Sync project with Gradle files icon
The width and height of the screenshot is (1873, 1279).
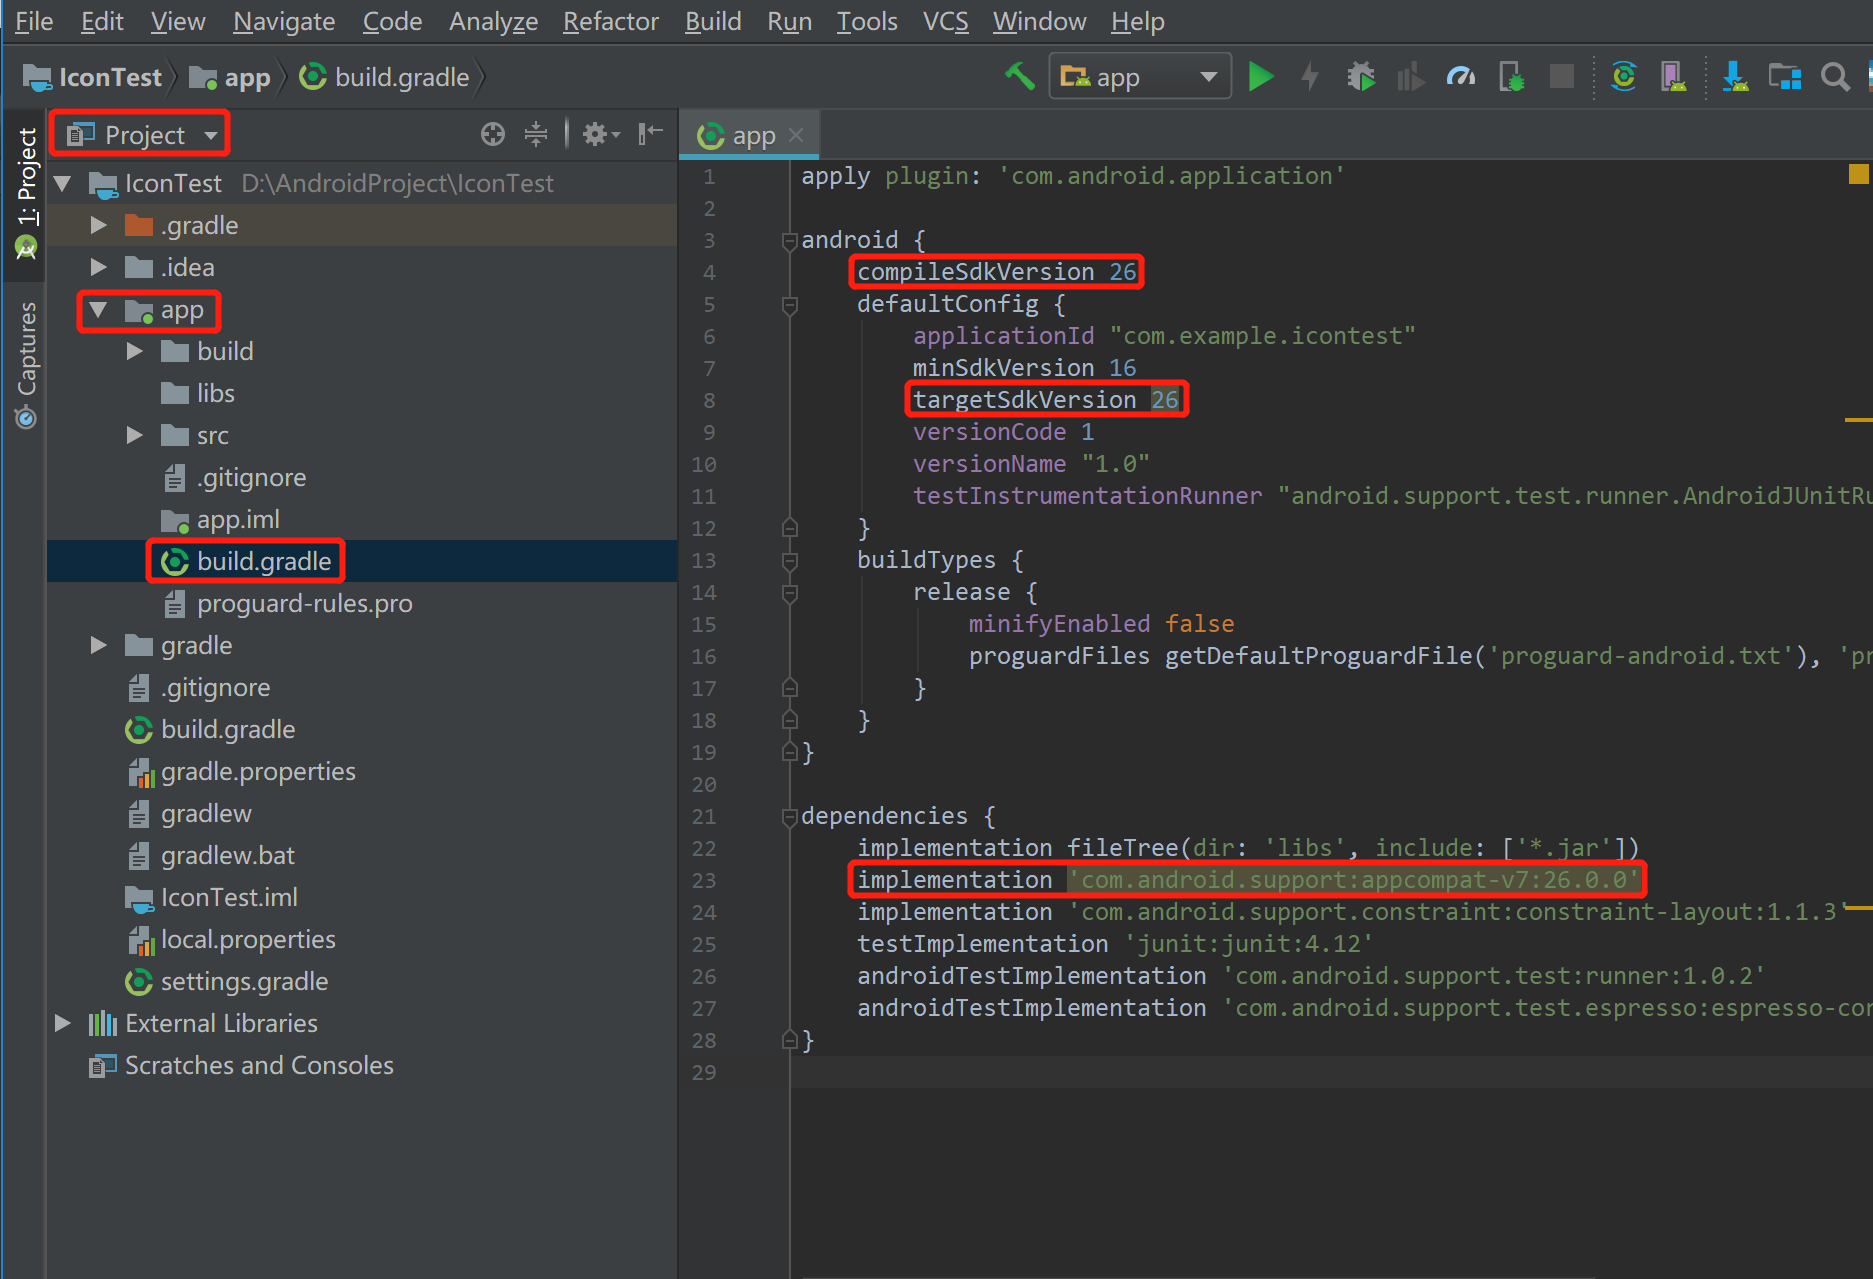tap(1624, 76)
